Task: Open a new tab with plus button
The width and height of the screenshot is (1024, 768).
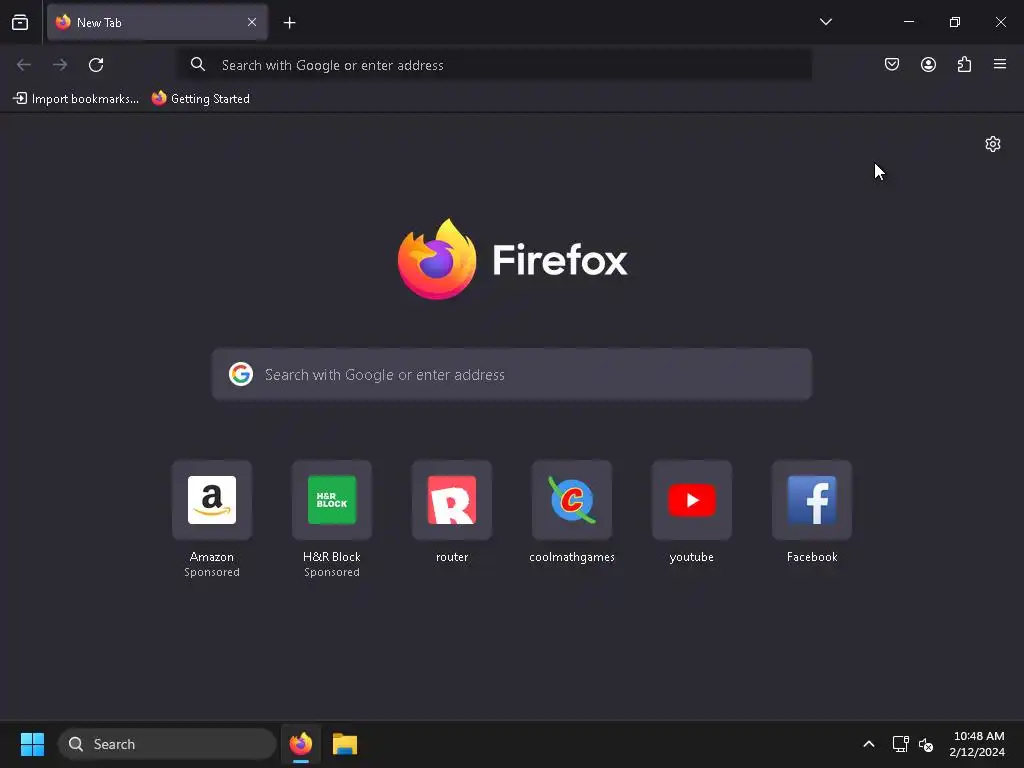Action: pyautogui.click(x=289, y=23)
